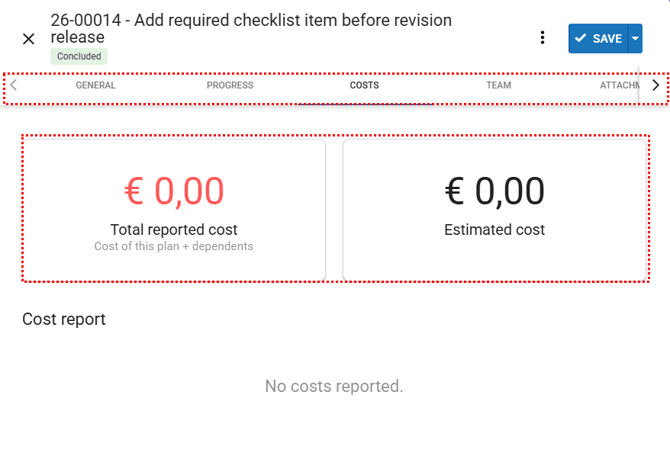The height and width of the screenshot is (472, 670).
Task: Click the black € 0,00 estimated amount
Action: click(494, 190)
